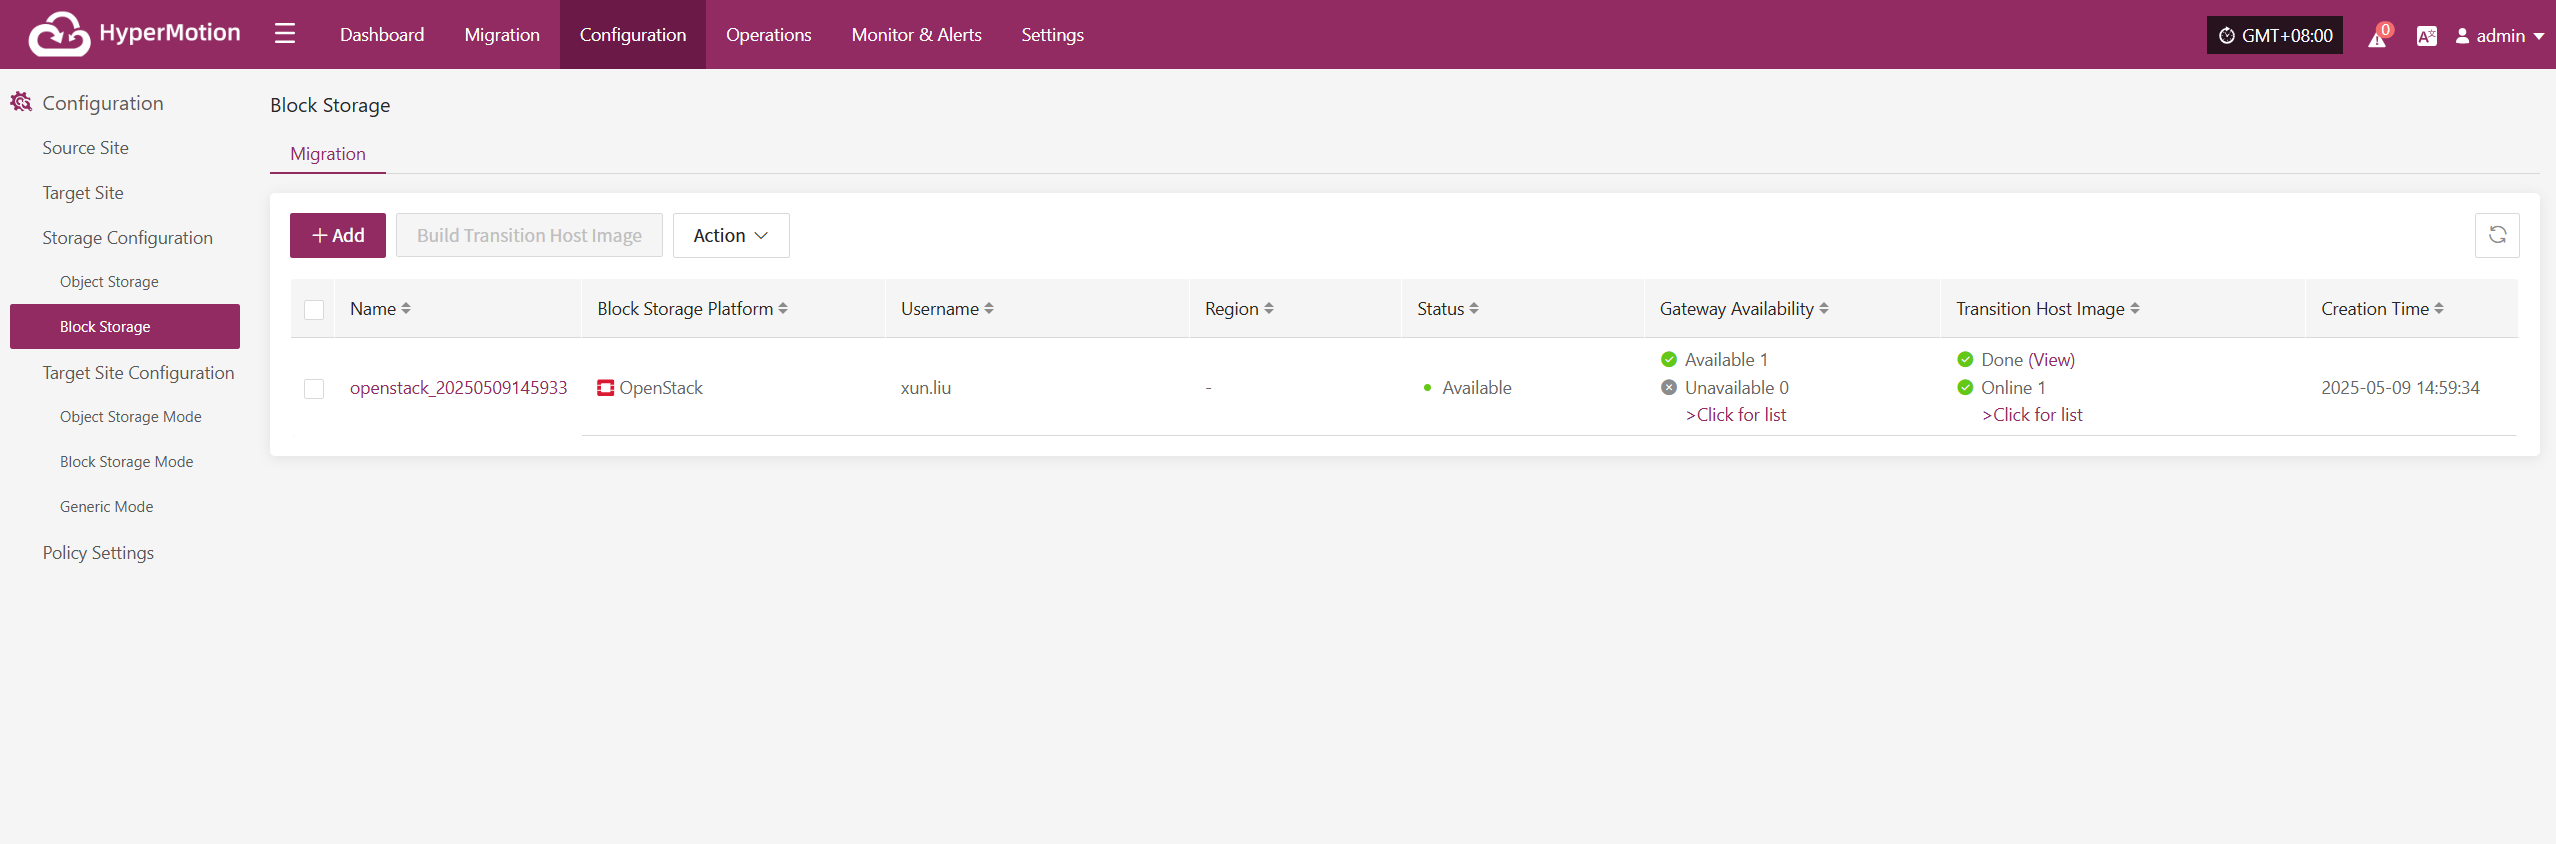The height and width of the screenshot is (844, 2556).
Task: Click the refresh table icon
Action: pos(2497,235)
